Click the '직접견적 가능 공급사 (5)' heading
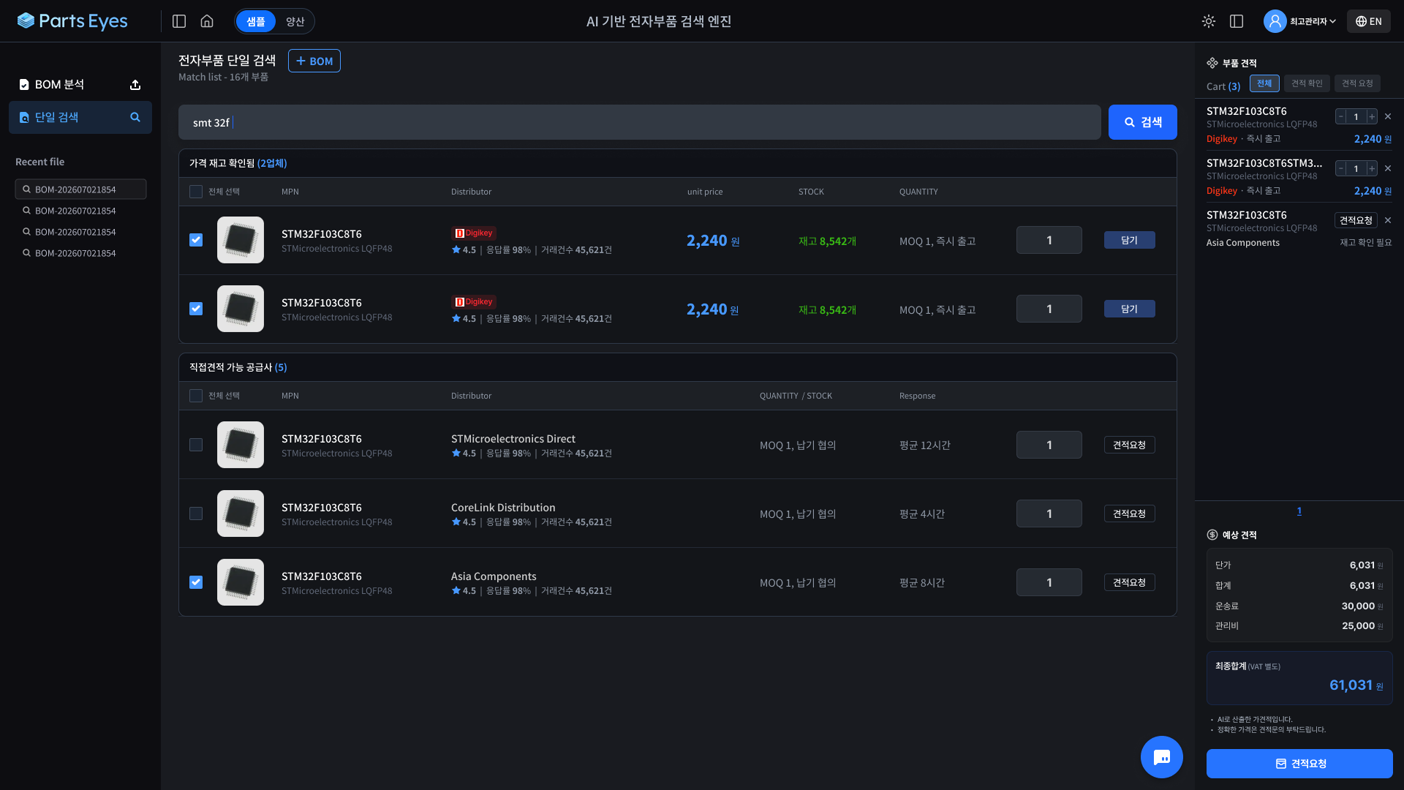Viewport: 1404px width, 790px height. click(x=238, y=367)
